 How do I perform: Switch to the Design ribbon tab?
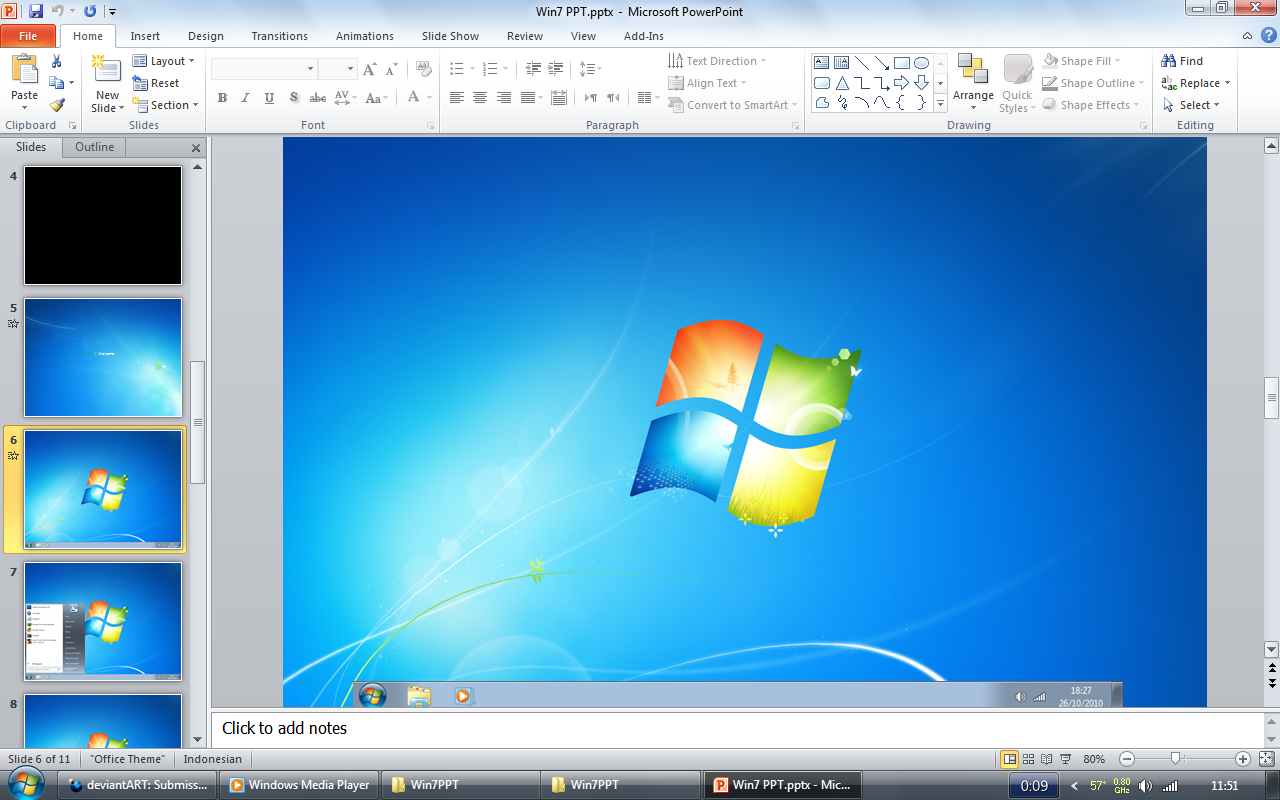click(x=206, y=36)
